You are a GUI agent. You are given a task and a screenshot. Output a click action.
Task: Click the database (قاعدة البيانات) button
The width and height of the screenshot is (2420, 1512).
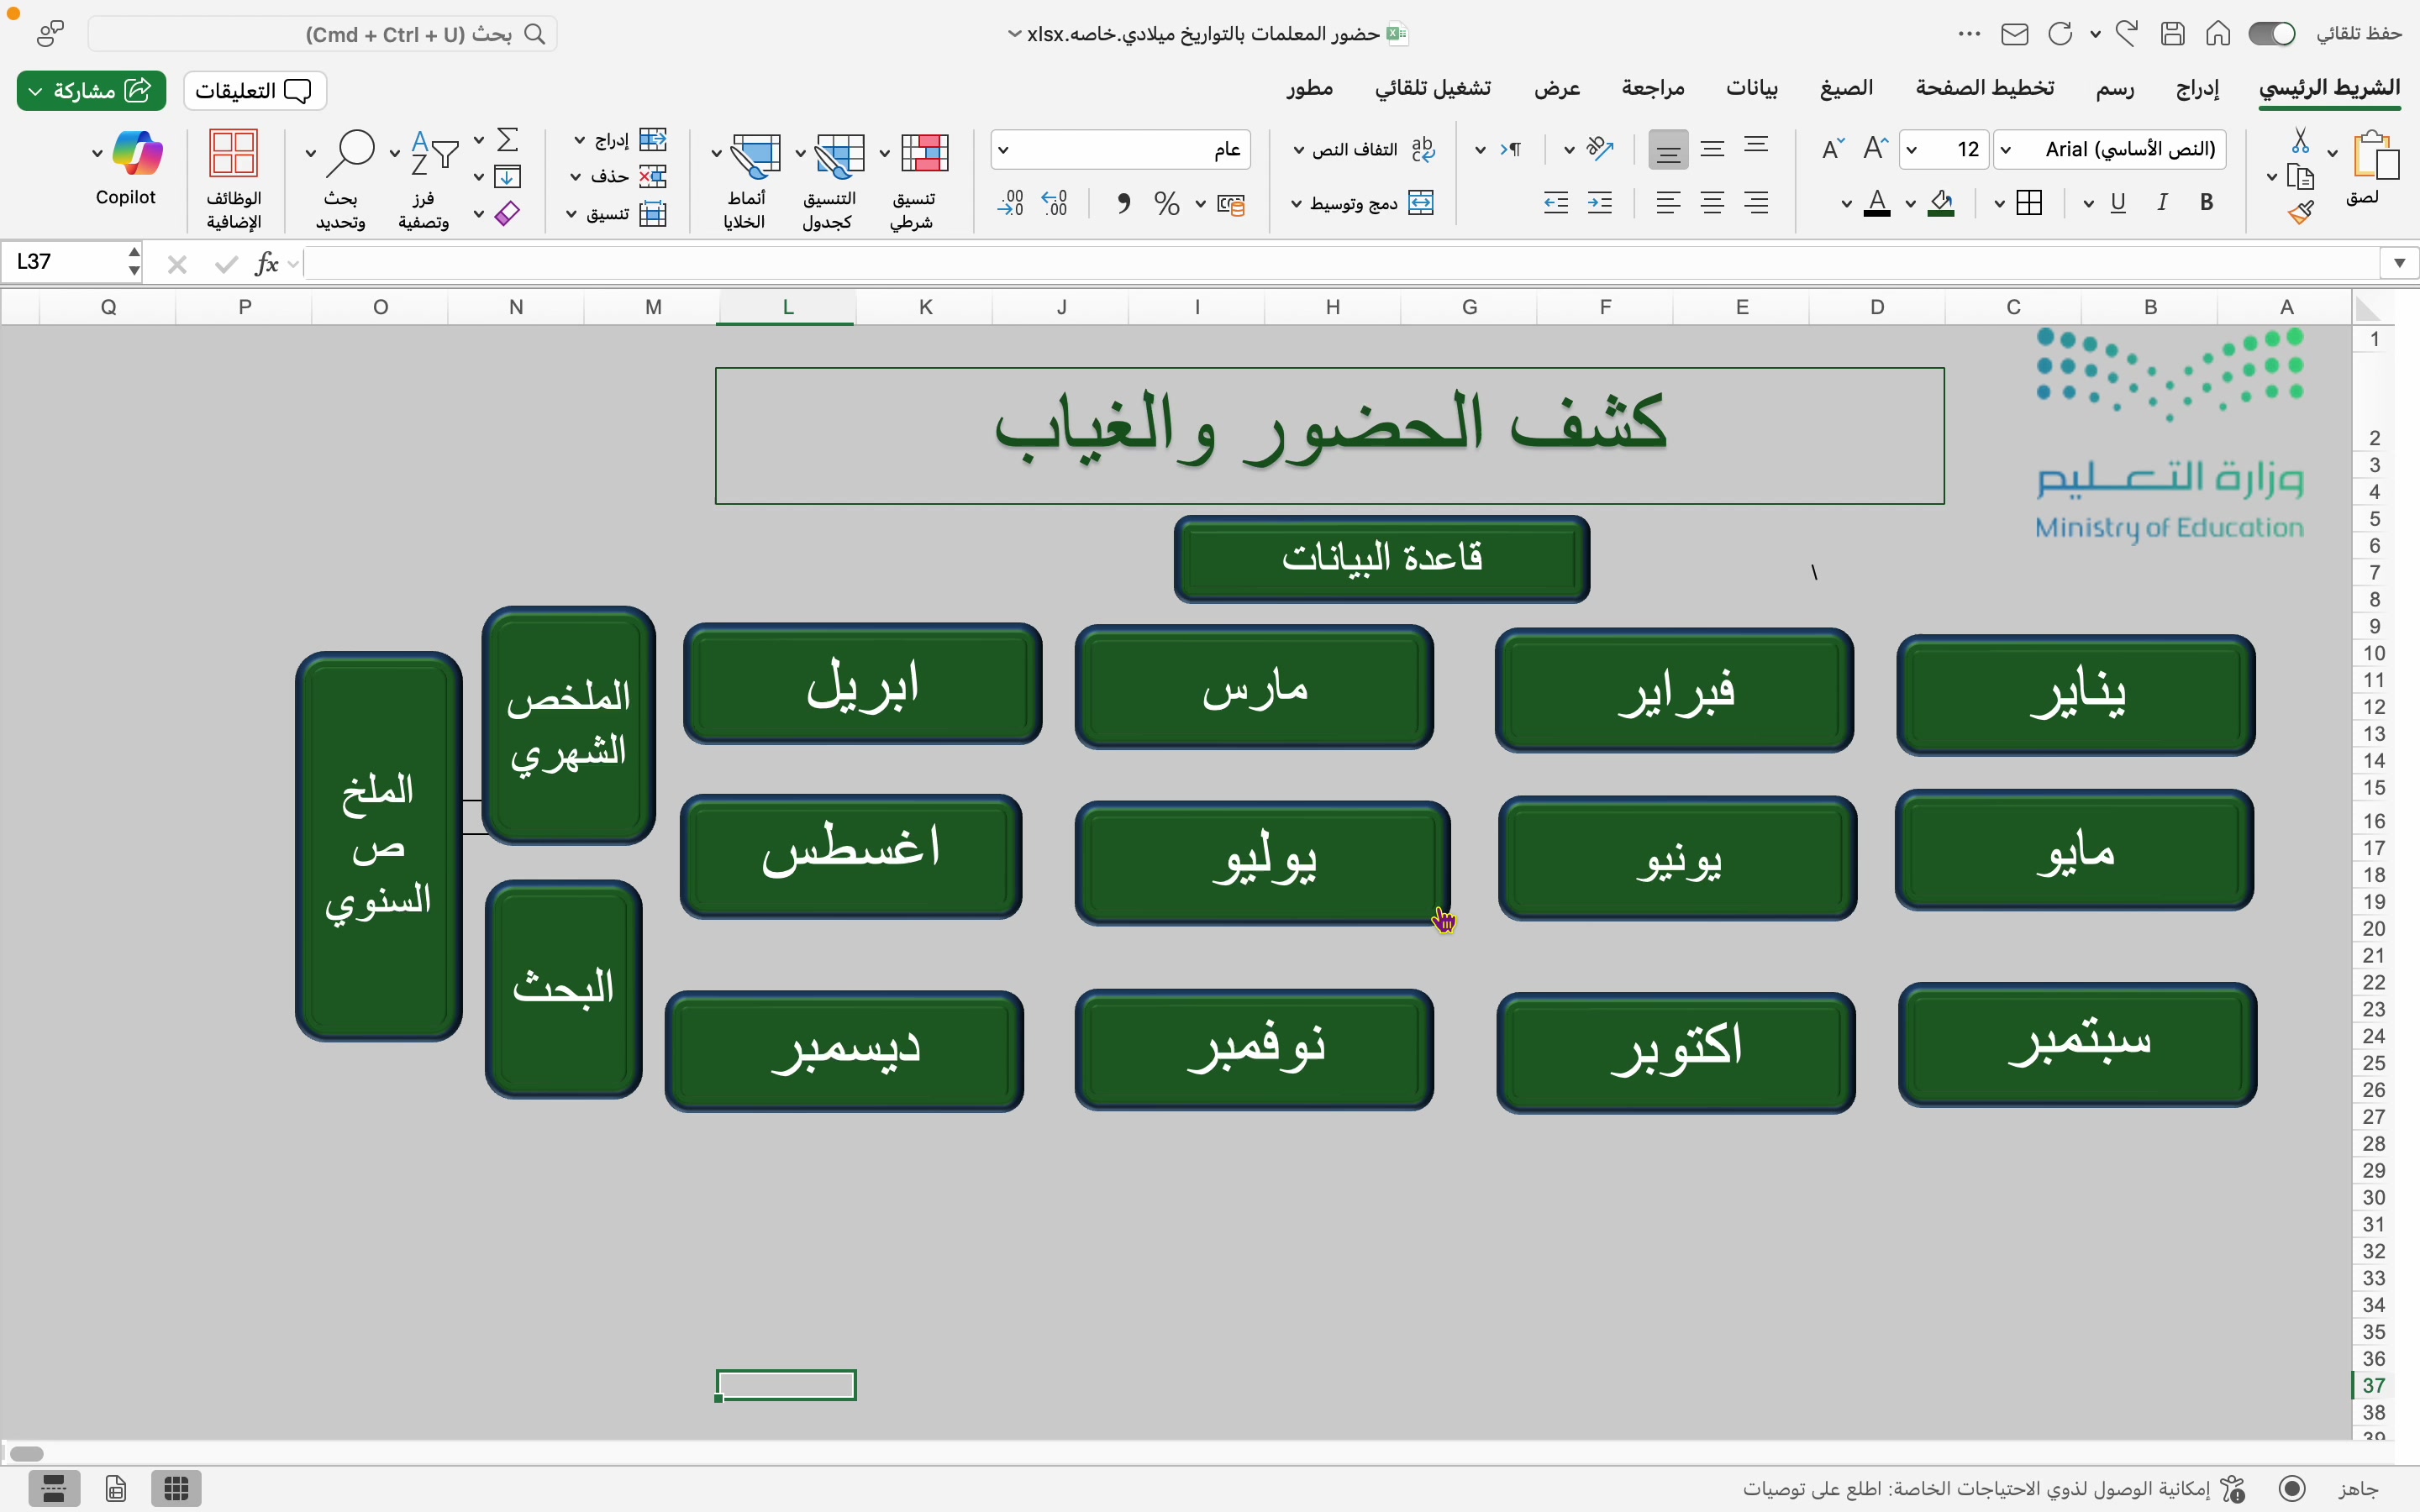pyautogui.click(x=1382, y=559)
